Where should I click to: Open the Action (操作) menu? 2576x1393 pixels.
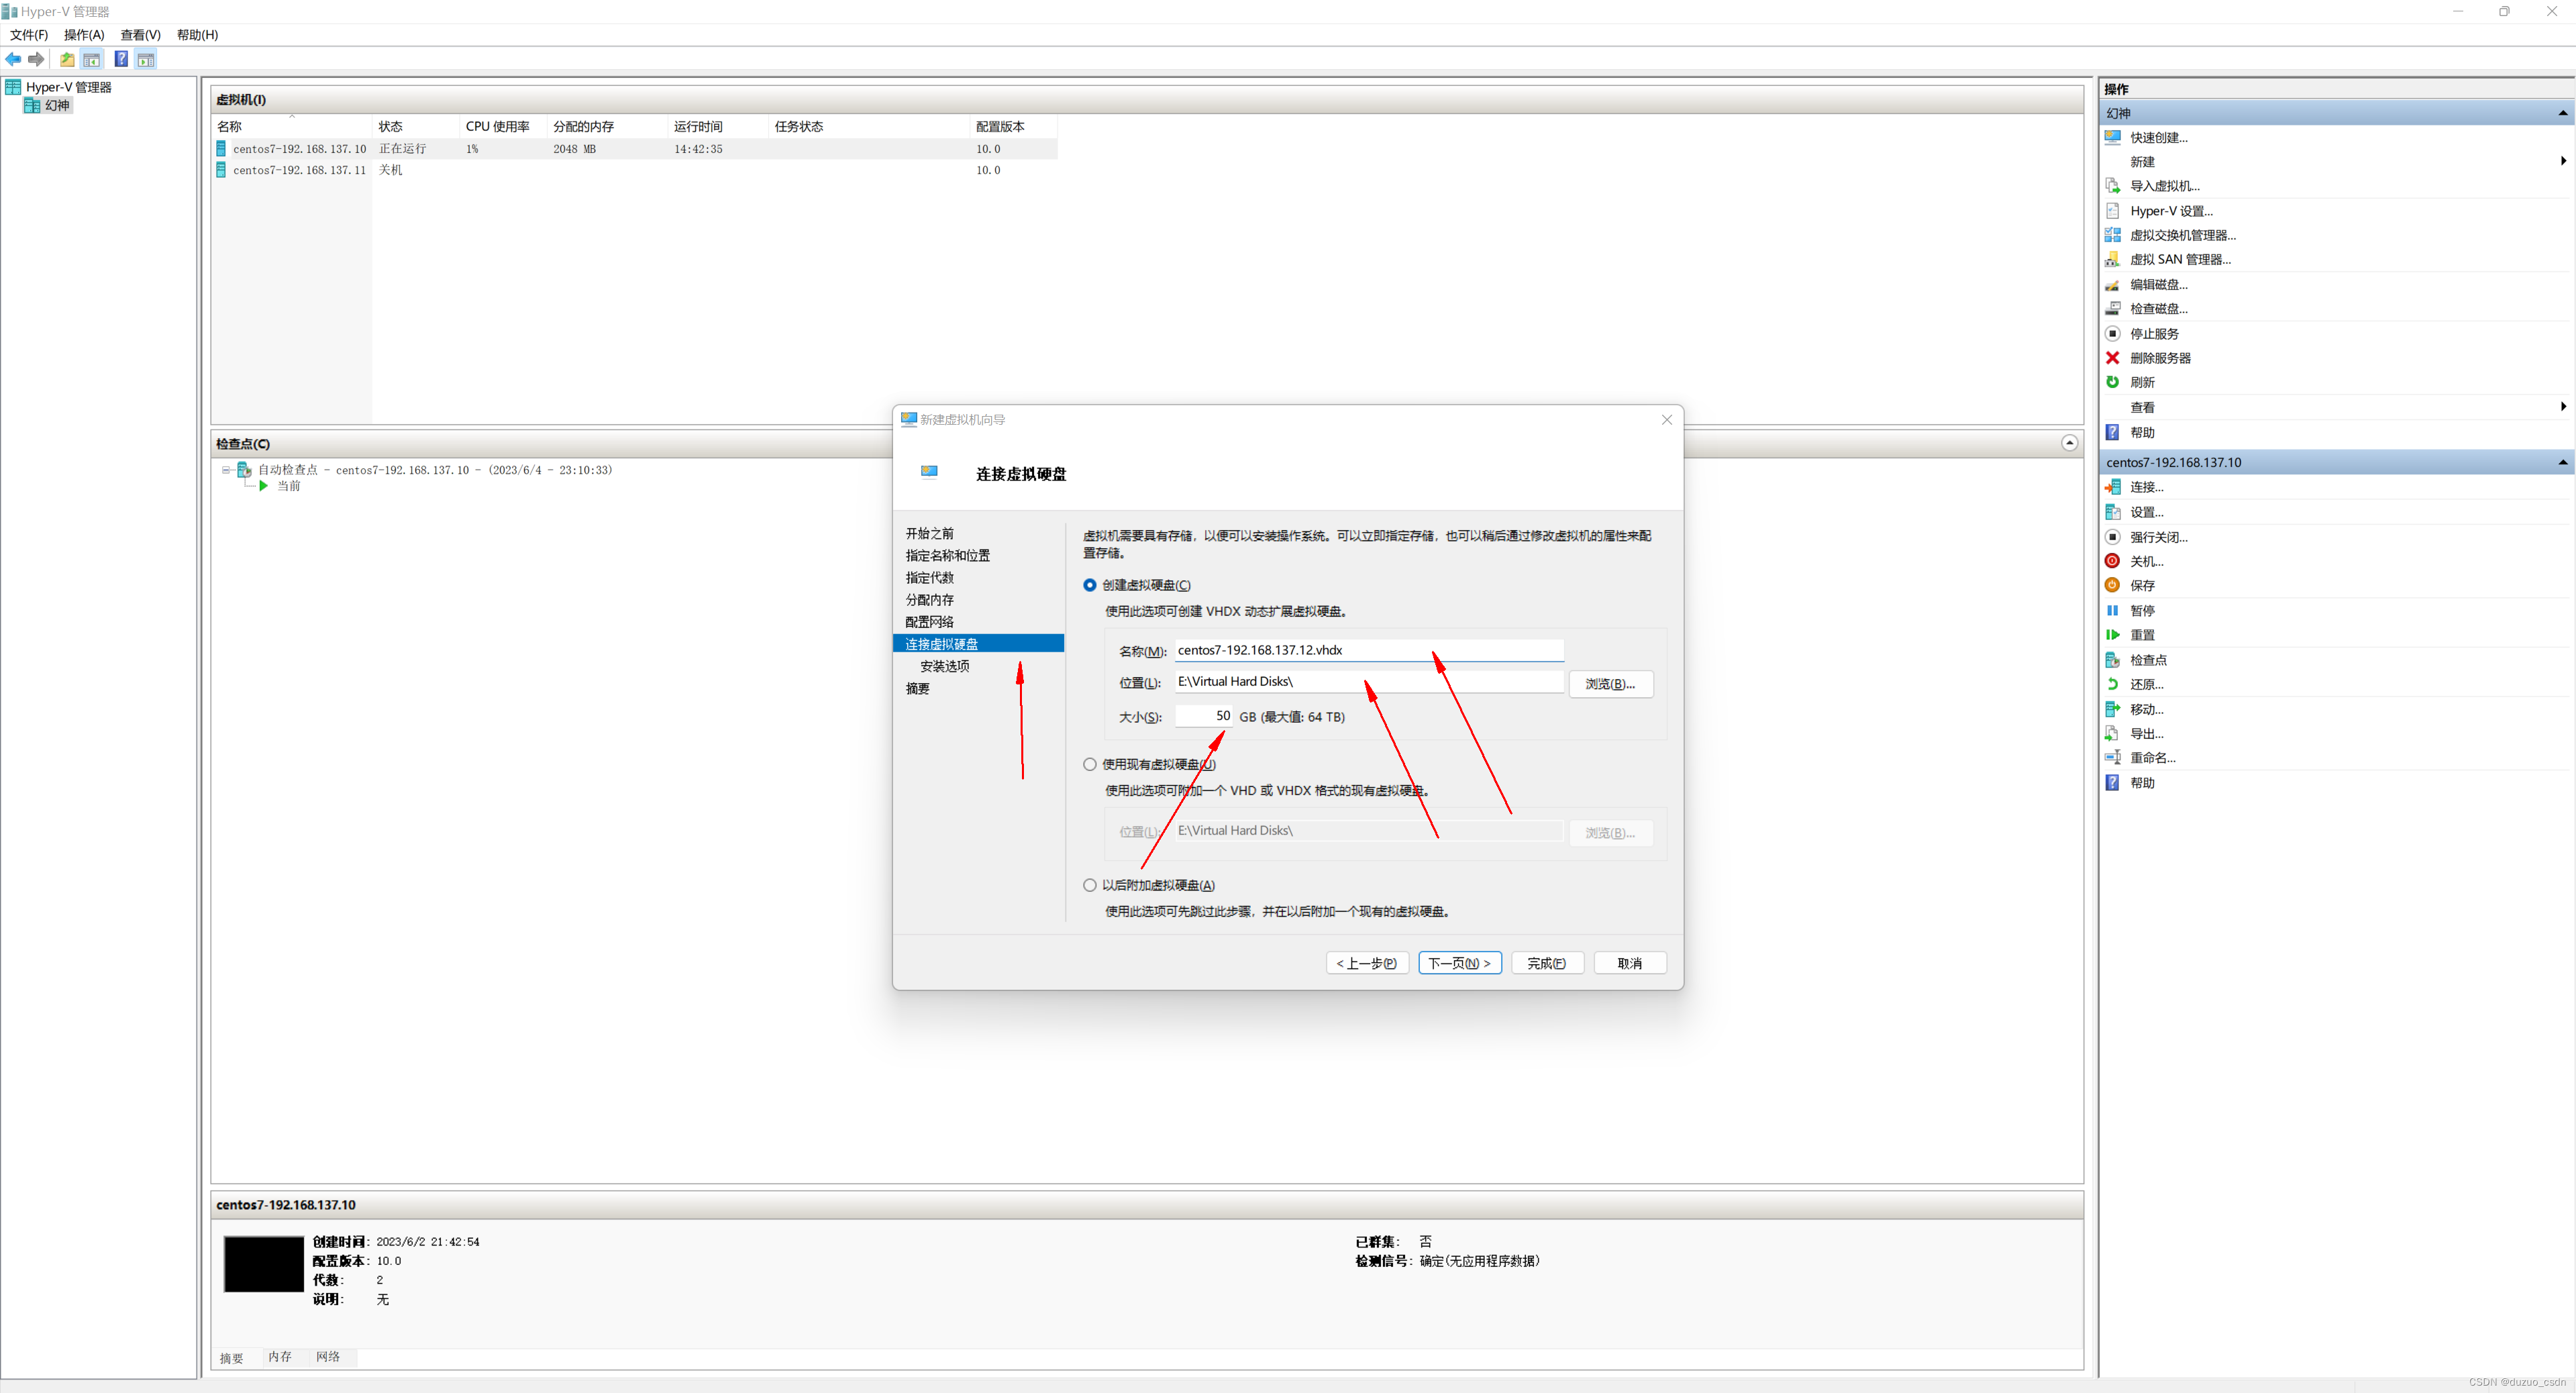84,35
